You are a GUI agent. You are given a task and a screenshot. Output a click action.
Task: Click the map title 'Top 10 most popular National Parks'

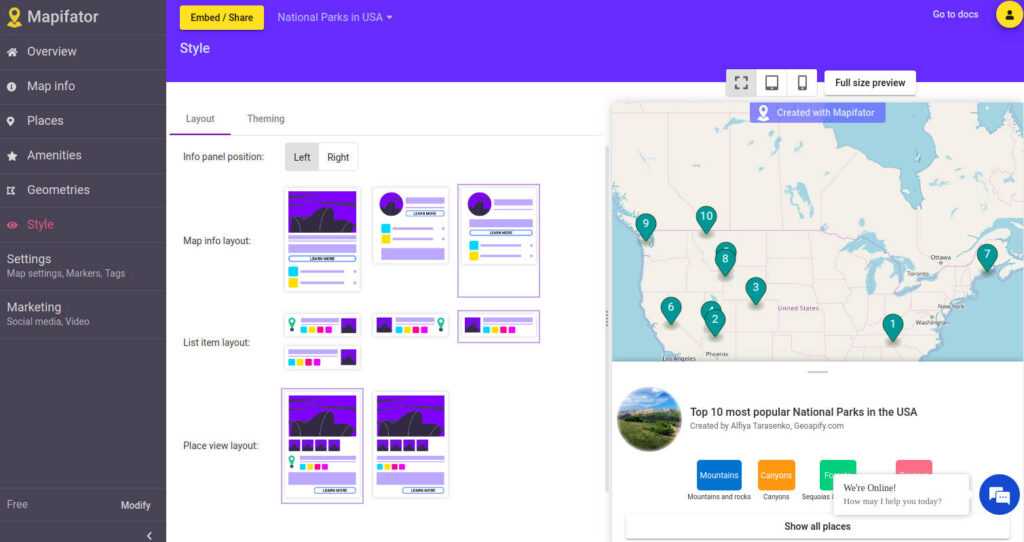[803, 412]
